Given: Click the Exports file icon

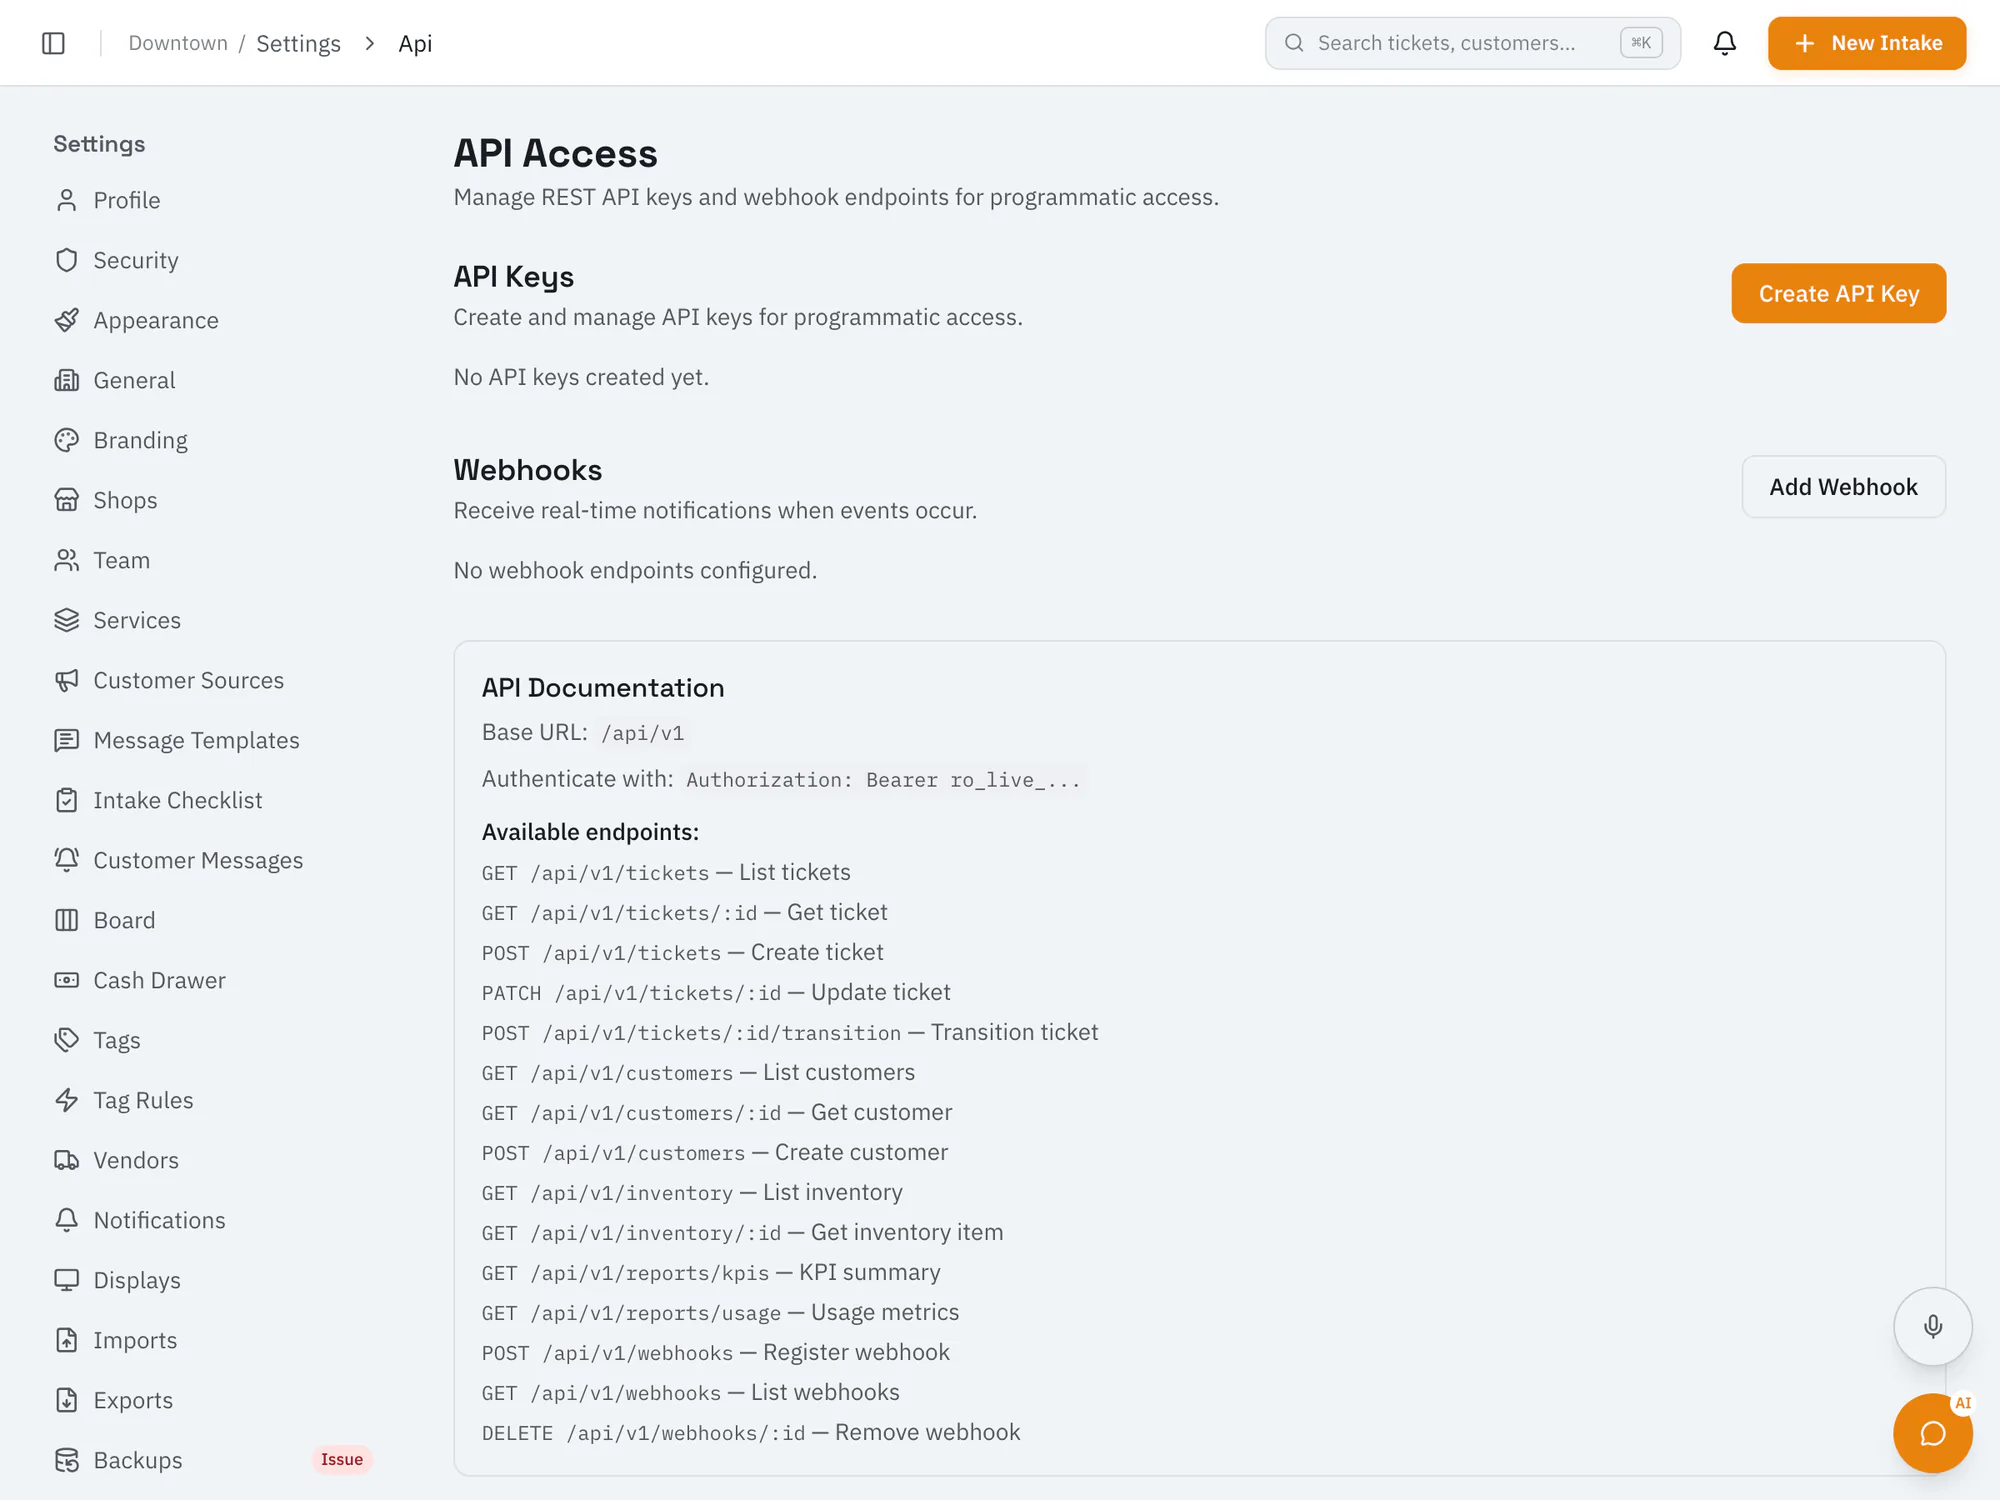Looking at the screenshot, I should click(67, 1400).
